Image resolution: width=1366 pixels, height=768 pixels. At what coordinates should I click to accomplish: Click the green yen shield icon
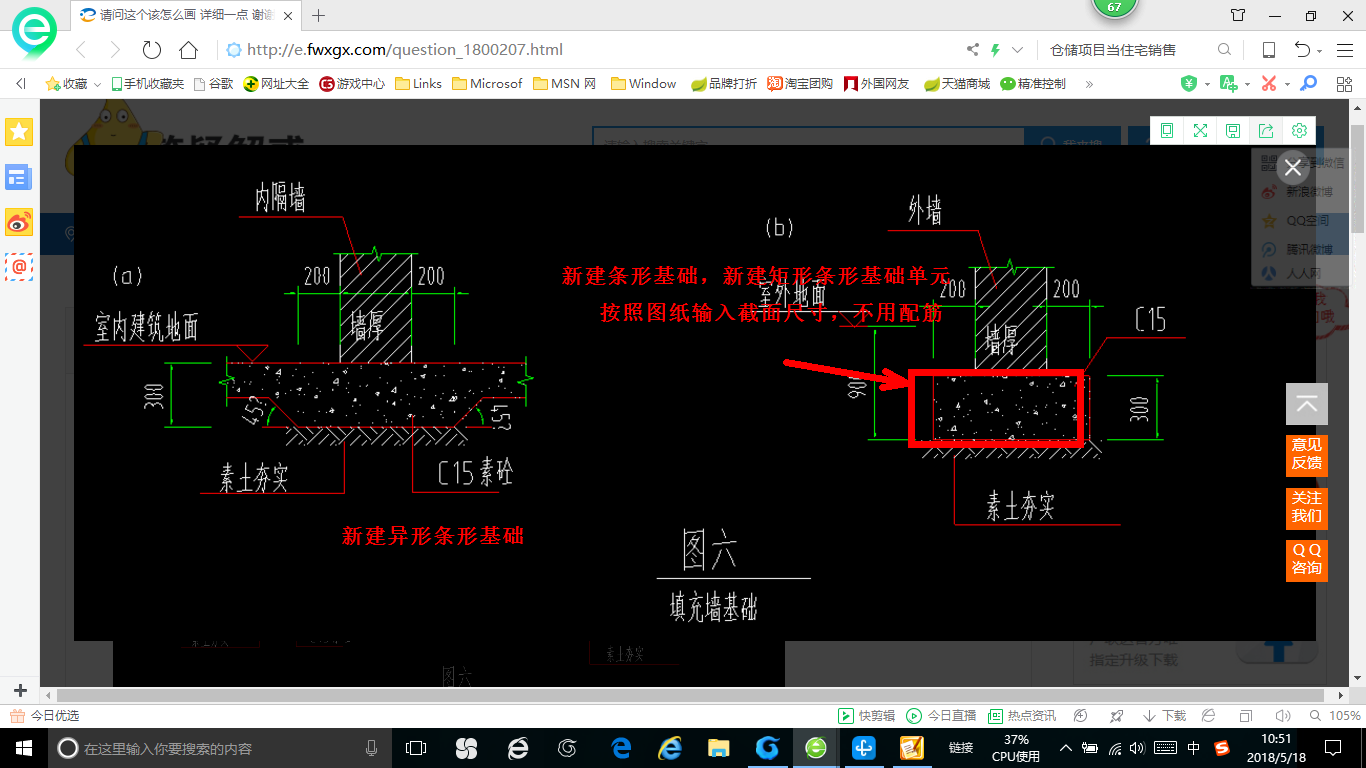[x=1189, y=84]
